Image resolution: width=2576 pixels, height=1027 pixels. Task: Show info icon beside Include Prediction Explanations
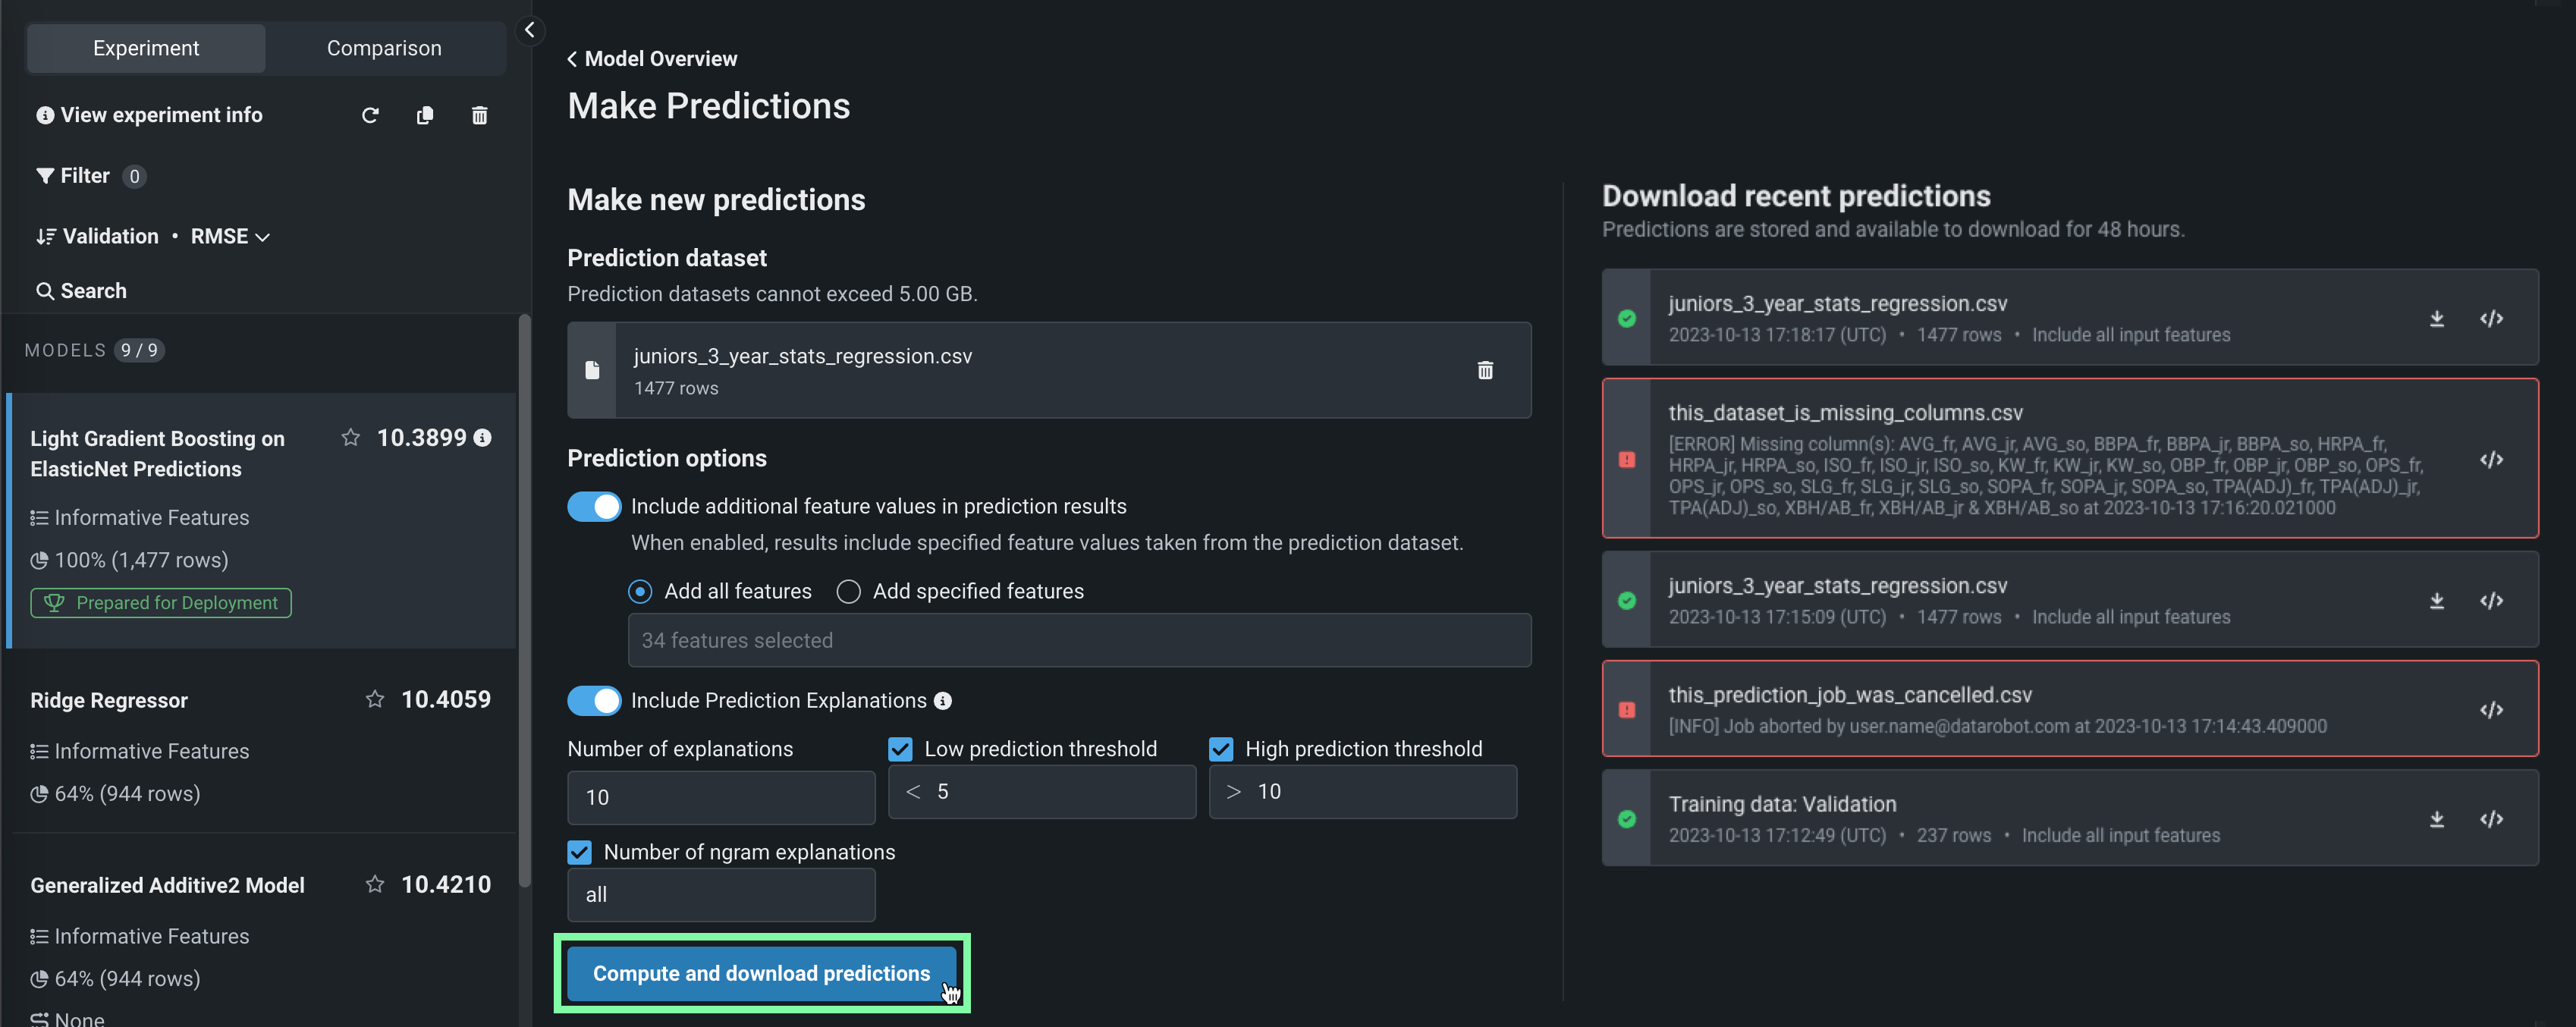tap(943, 701)
